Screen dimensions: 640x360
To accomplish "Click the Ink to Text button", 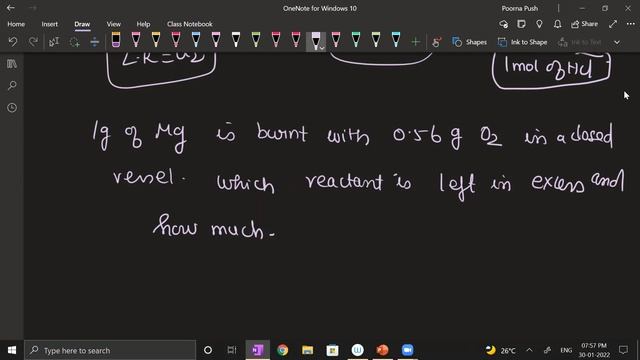I will tap(580, 42).
